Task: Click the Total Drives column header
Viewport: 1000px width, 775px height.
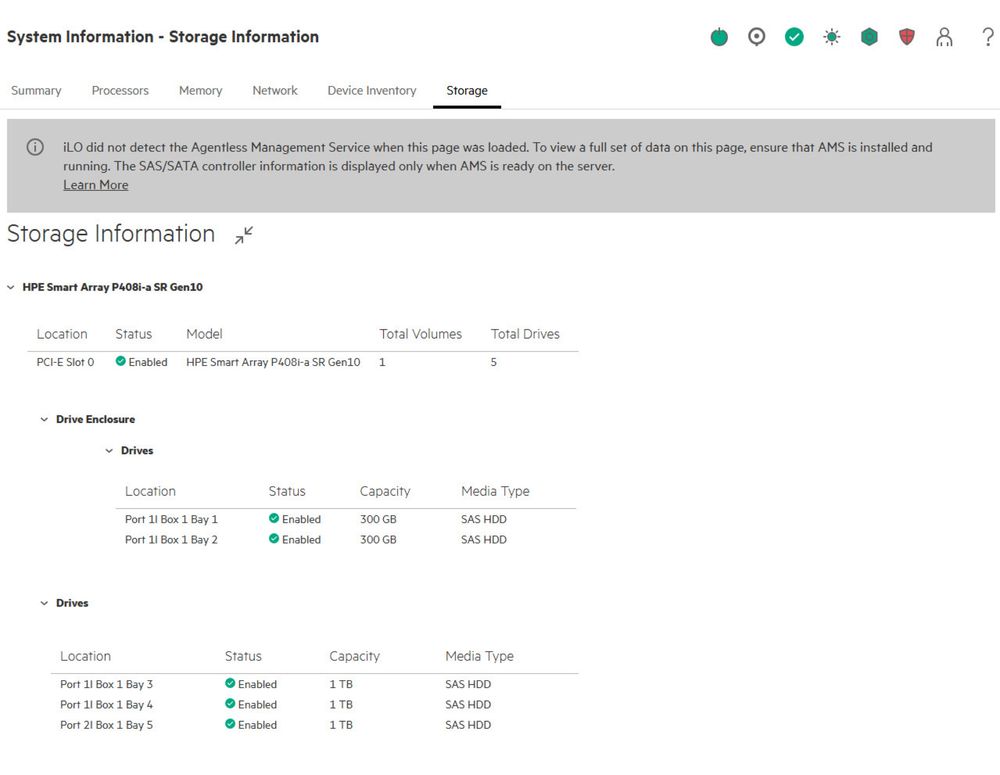Action: click(525, 334)
